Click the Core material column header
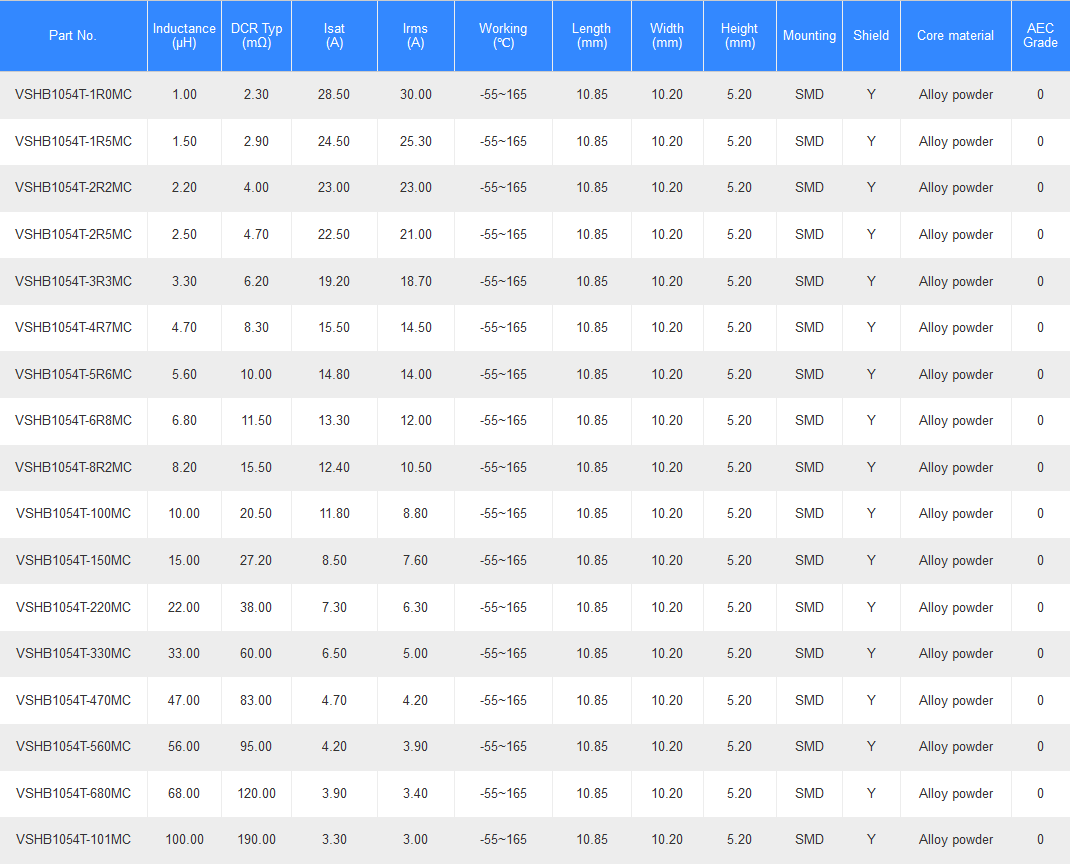The width and height of the screenshot is (1070, 864). click(x=955, y=35)
